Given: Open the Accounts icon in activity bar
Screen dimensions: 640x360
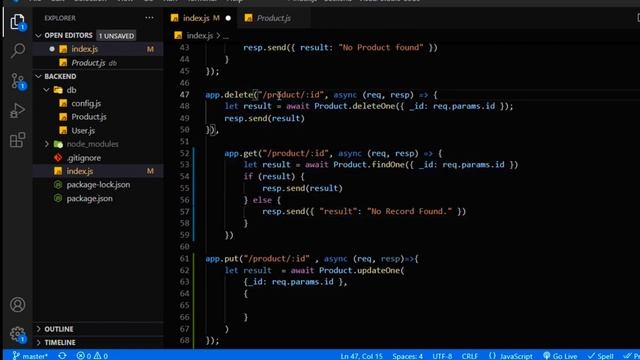Looking at the screenshot, I should click(18, 304).
